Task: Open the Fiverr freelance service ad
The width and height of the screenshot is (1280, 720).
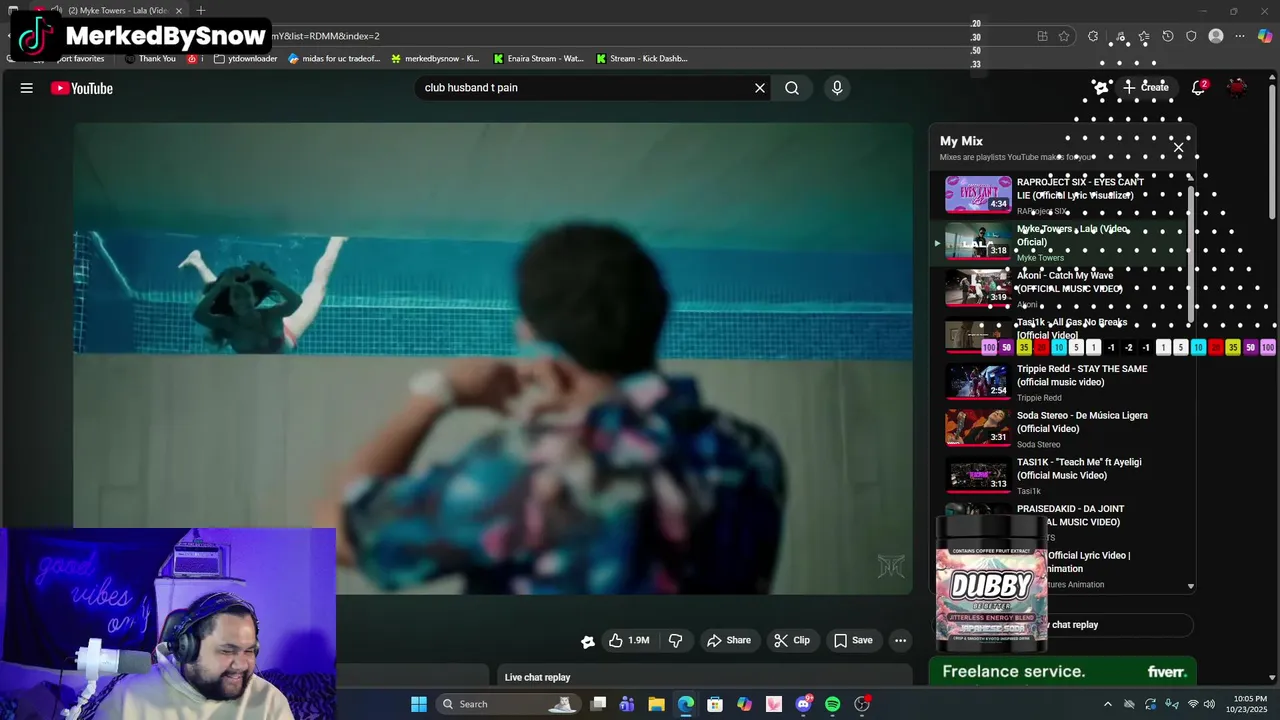Action: click(x=1063, y=672)
